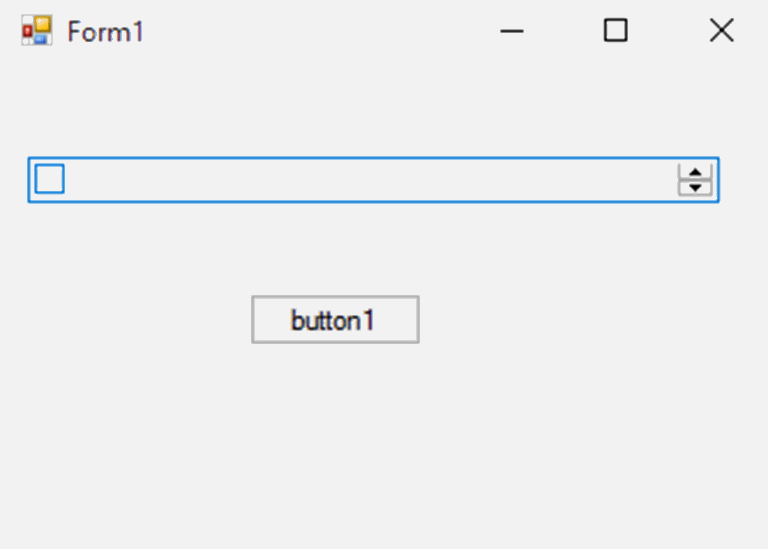The image size is (768, 549).
Task: Increment value with the up spin button
Action: point(695,172)
